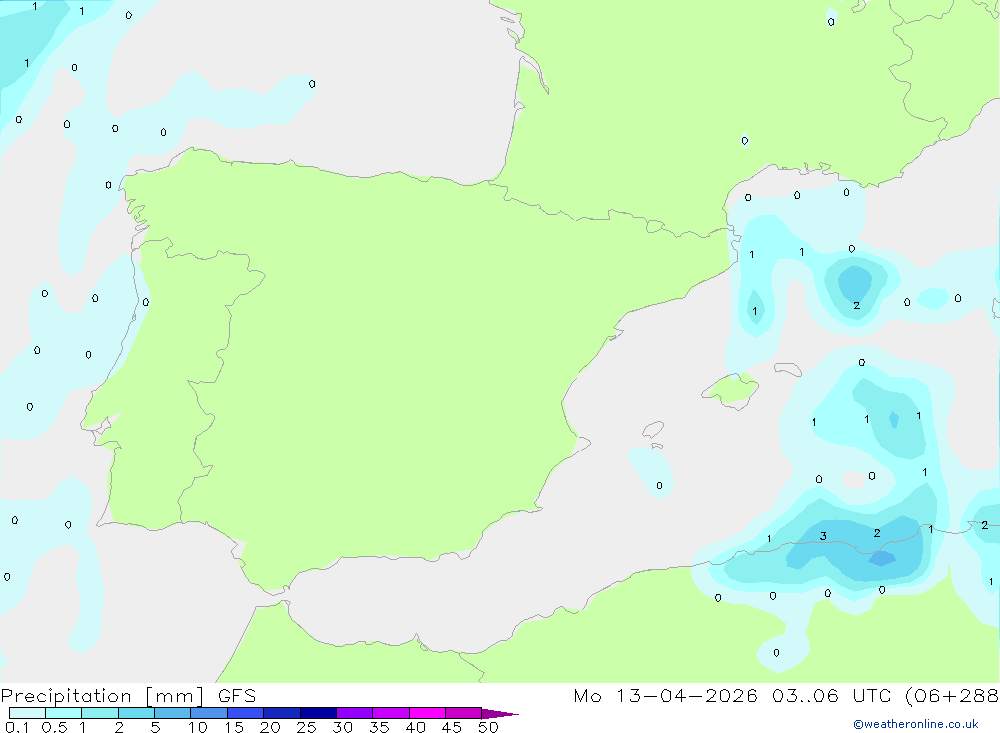Click the over-50 arrow tip of legend

pyautogui.click(x=500, y=713)
